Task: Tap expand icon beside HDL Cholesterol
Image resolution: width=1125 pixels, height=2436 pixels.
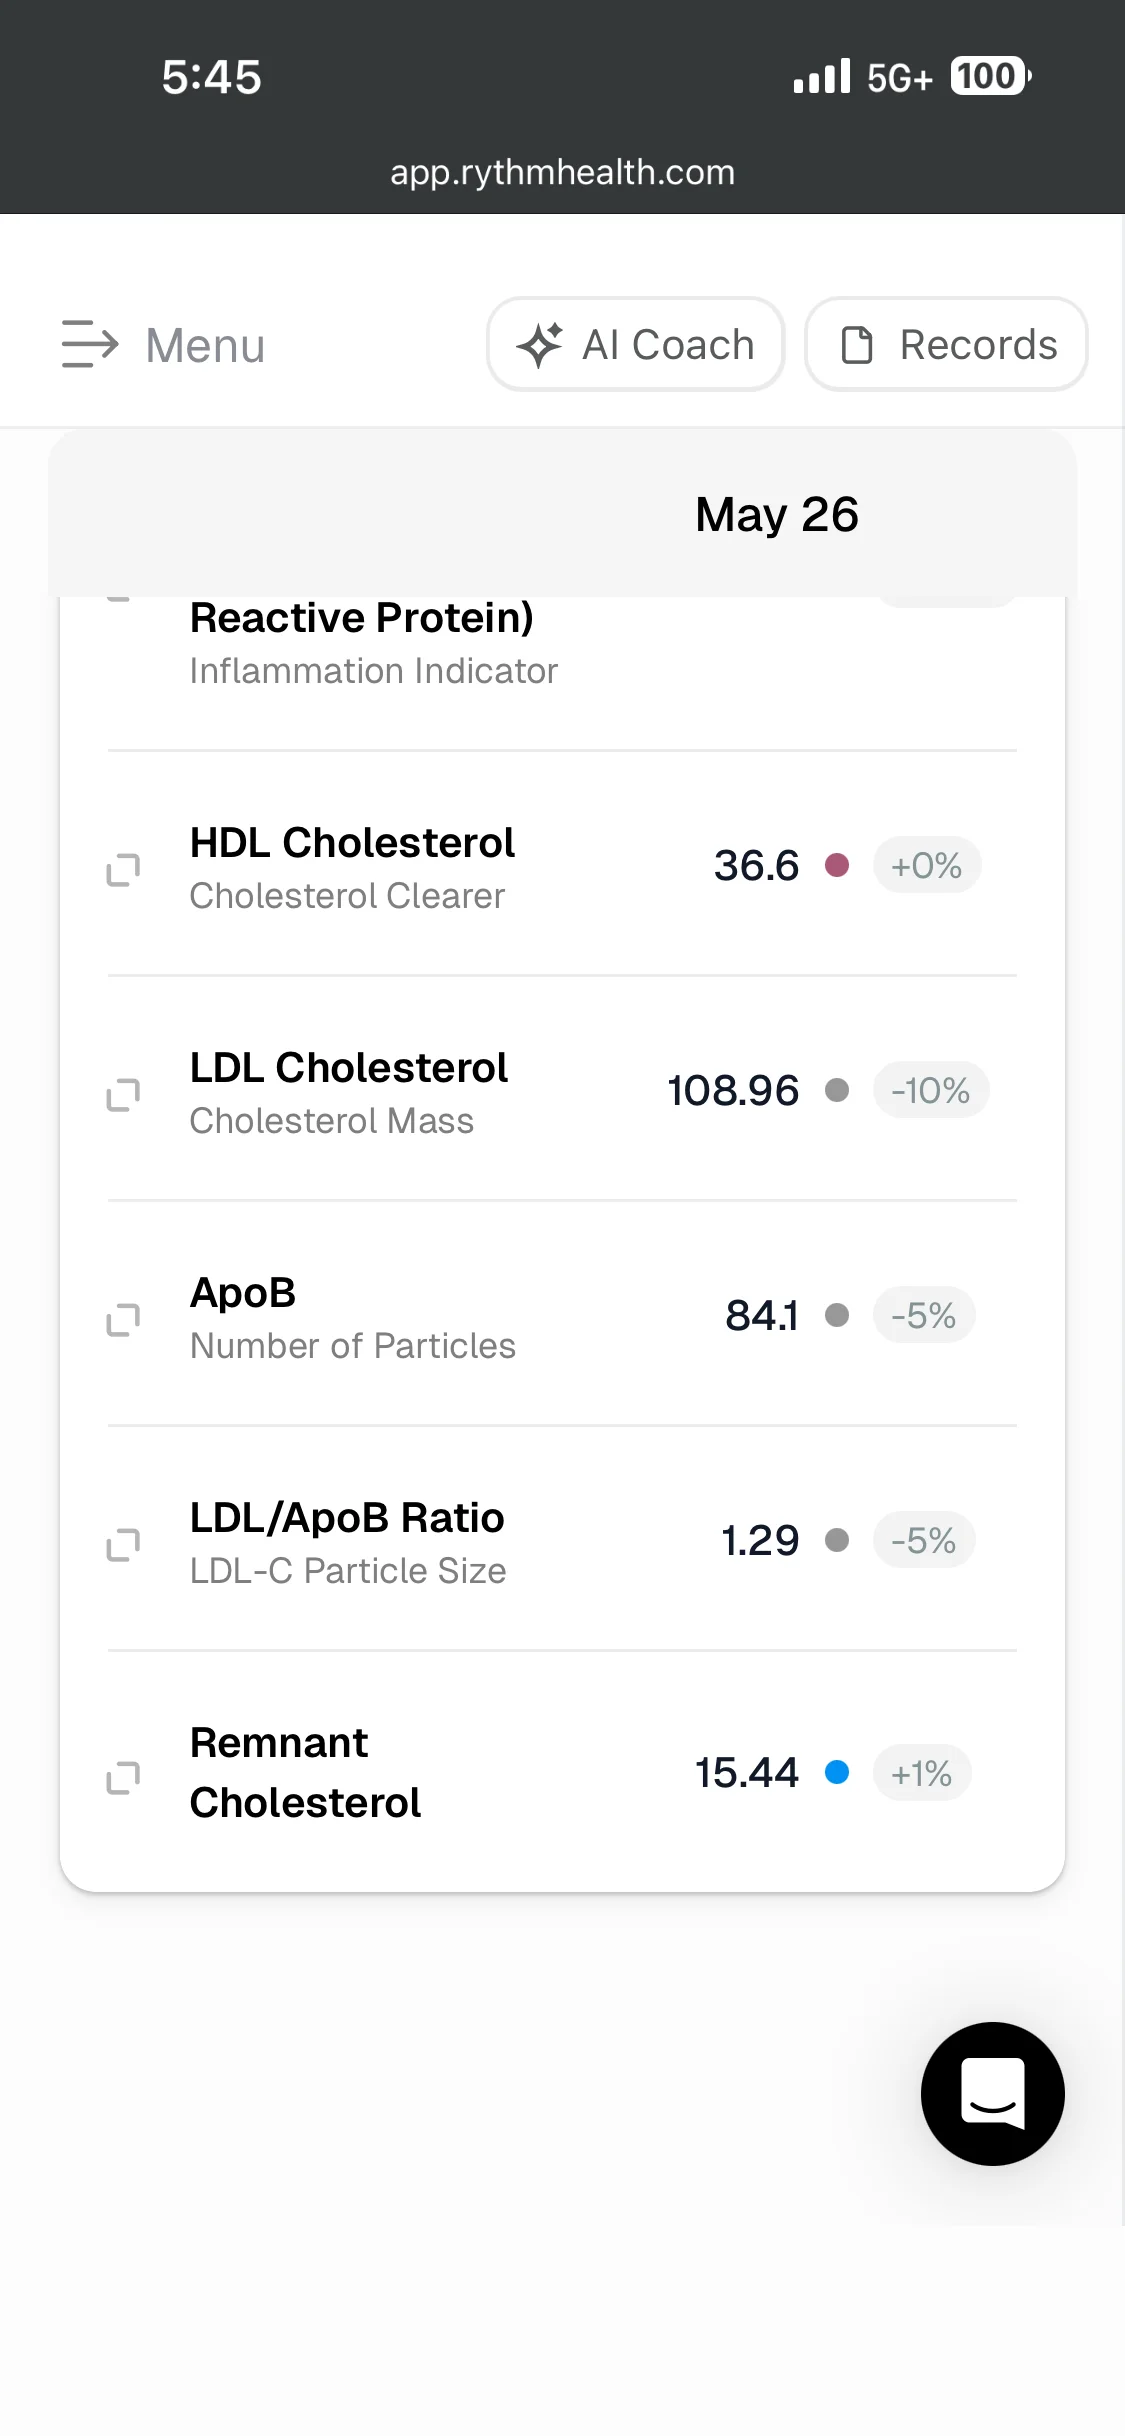Action: coord(123,870)
